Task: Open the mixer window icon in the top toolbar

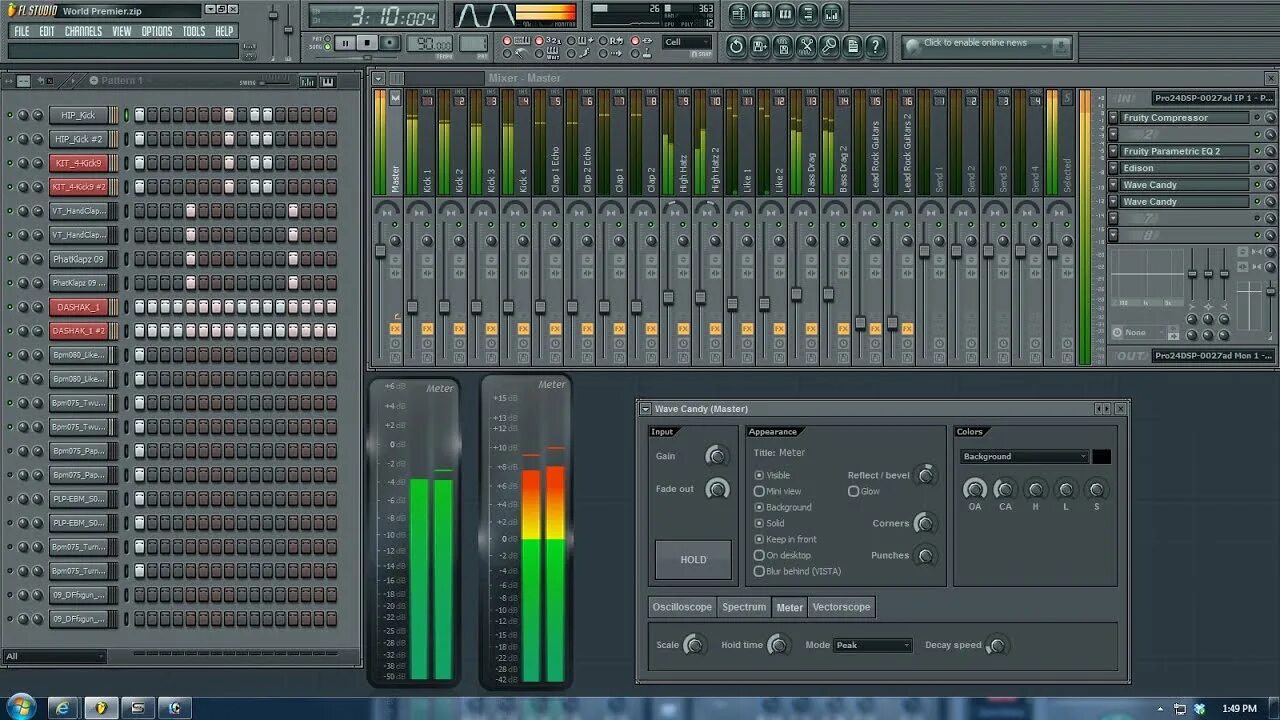Action: point(832,14)
